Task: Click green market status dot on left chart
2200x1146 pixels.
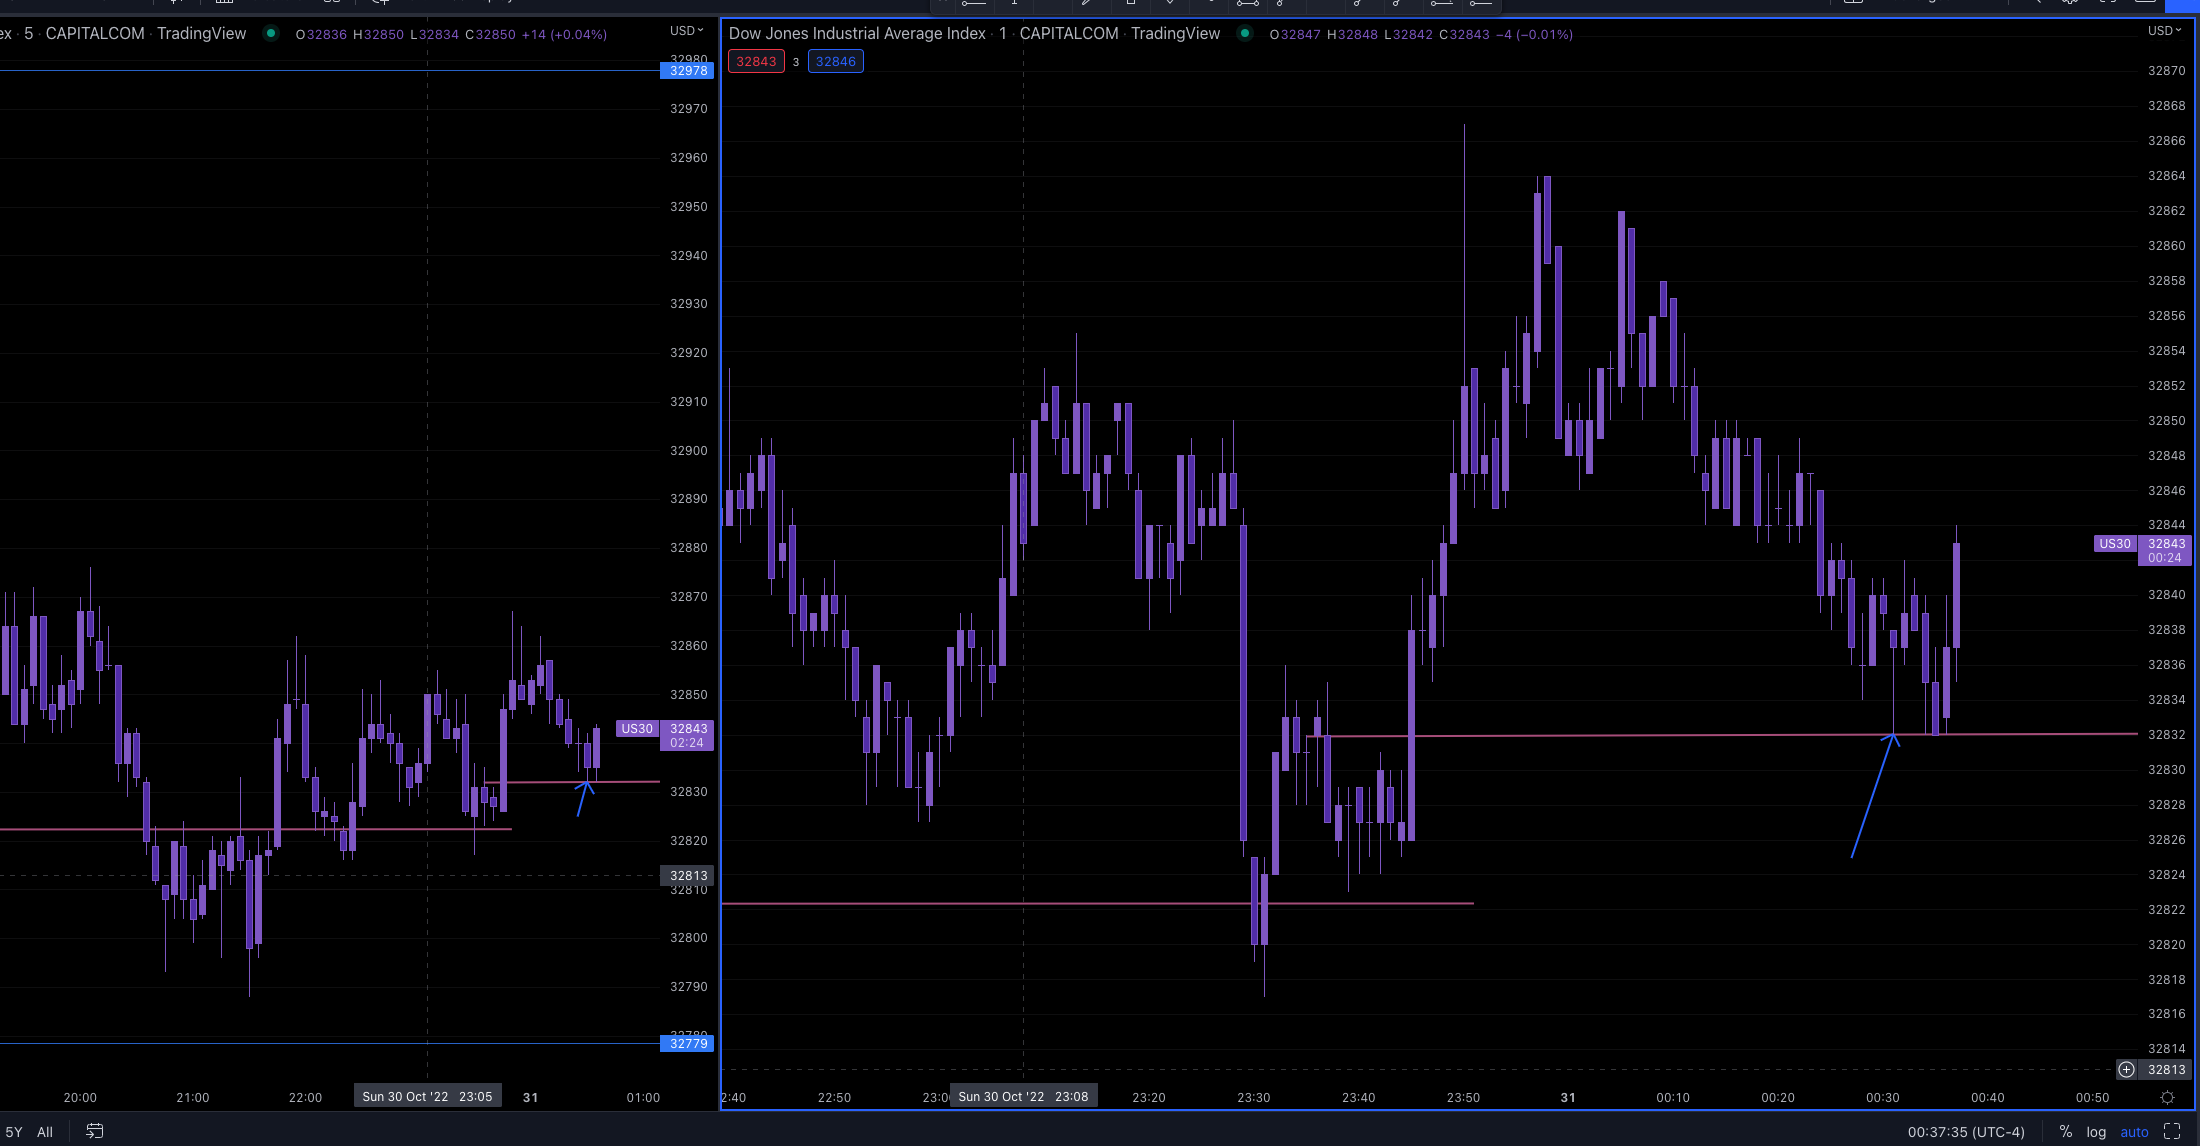Action: [x=271, y=33]
